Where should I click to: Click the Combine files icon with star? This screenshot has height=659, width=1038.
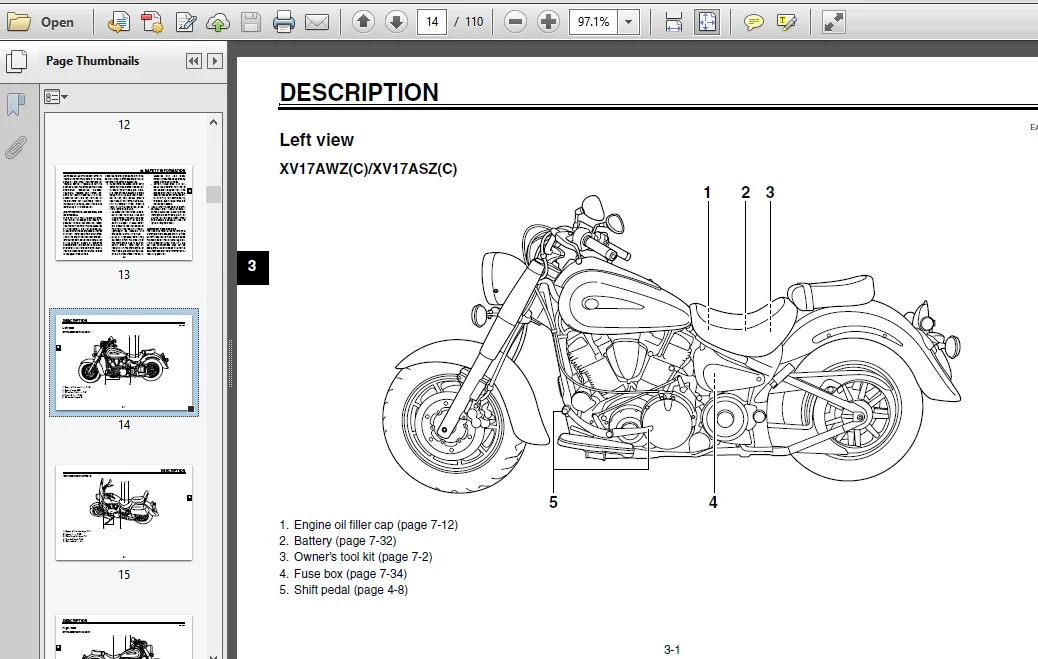tap(152, 22)
